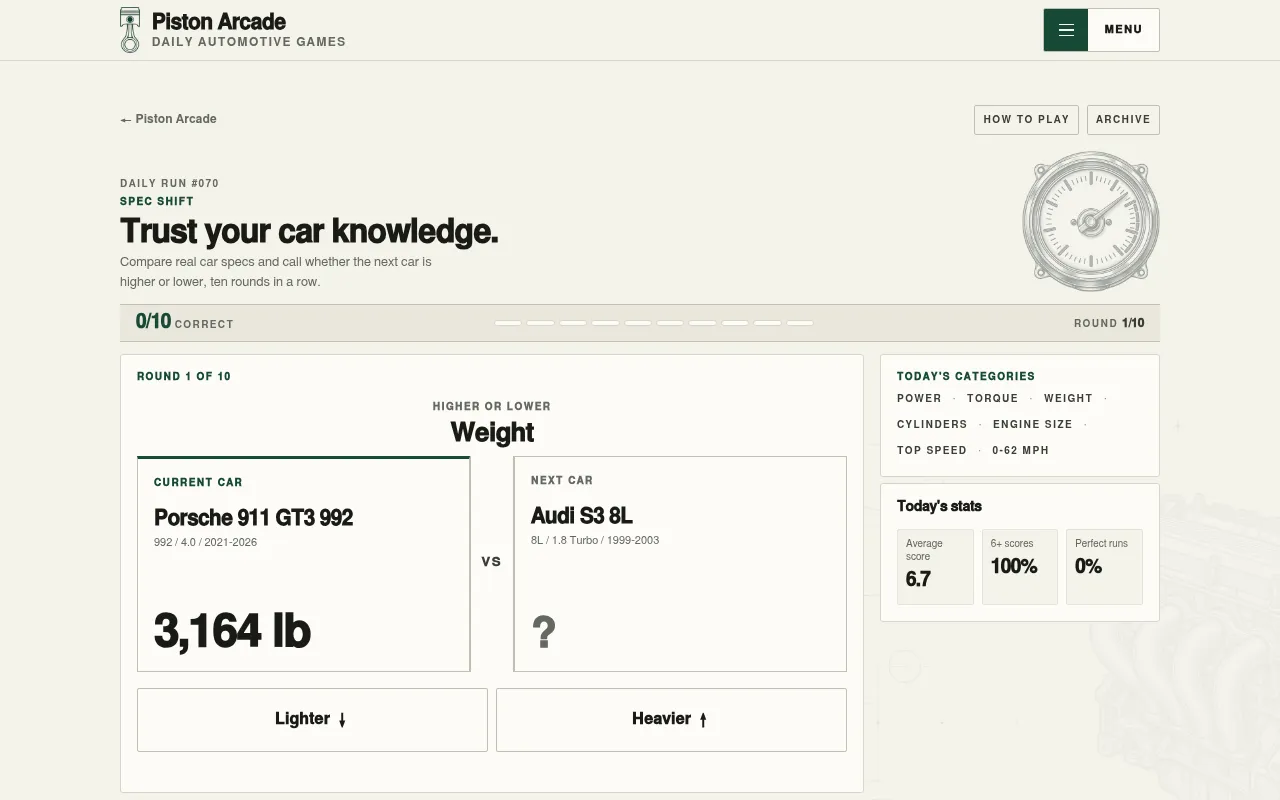1280x800 pixels.
Task: Click the 992 / 4.0 / 2021-2026 subtitle
Action: (x=205, y=542)
